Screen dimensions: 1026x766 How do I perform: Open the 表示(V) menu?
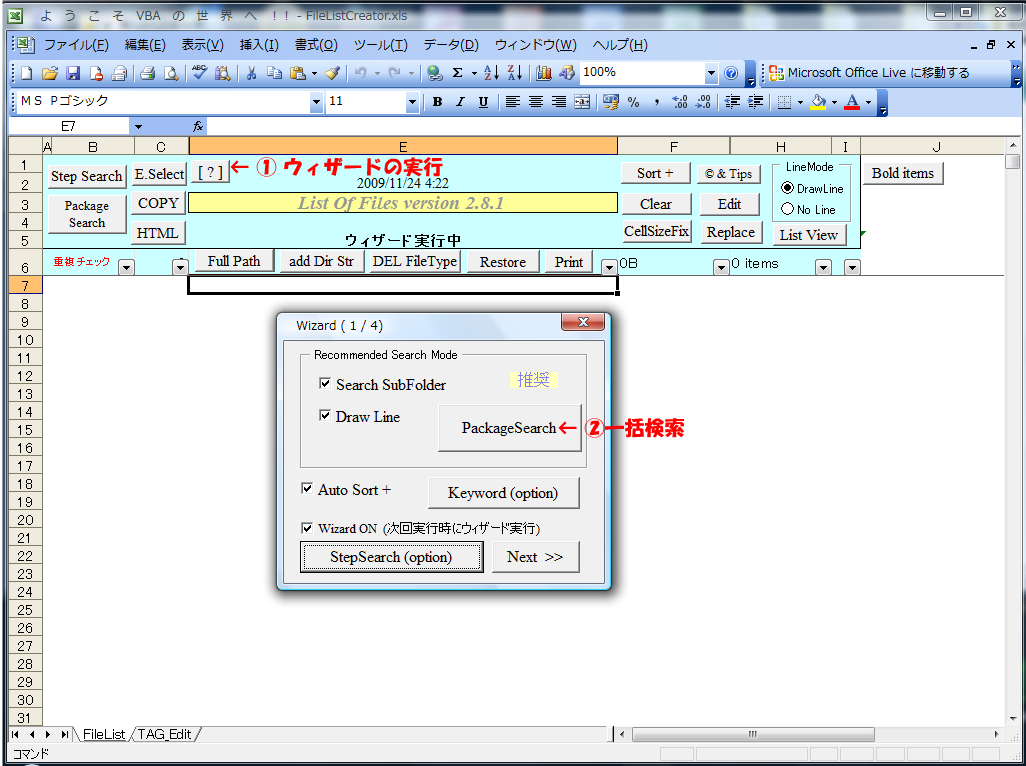click(x=202, y=45)
